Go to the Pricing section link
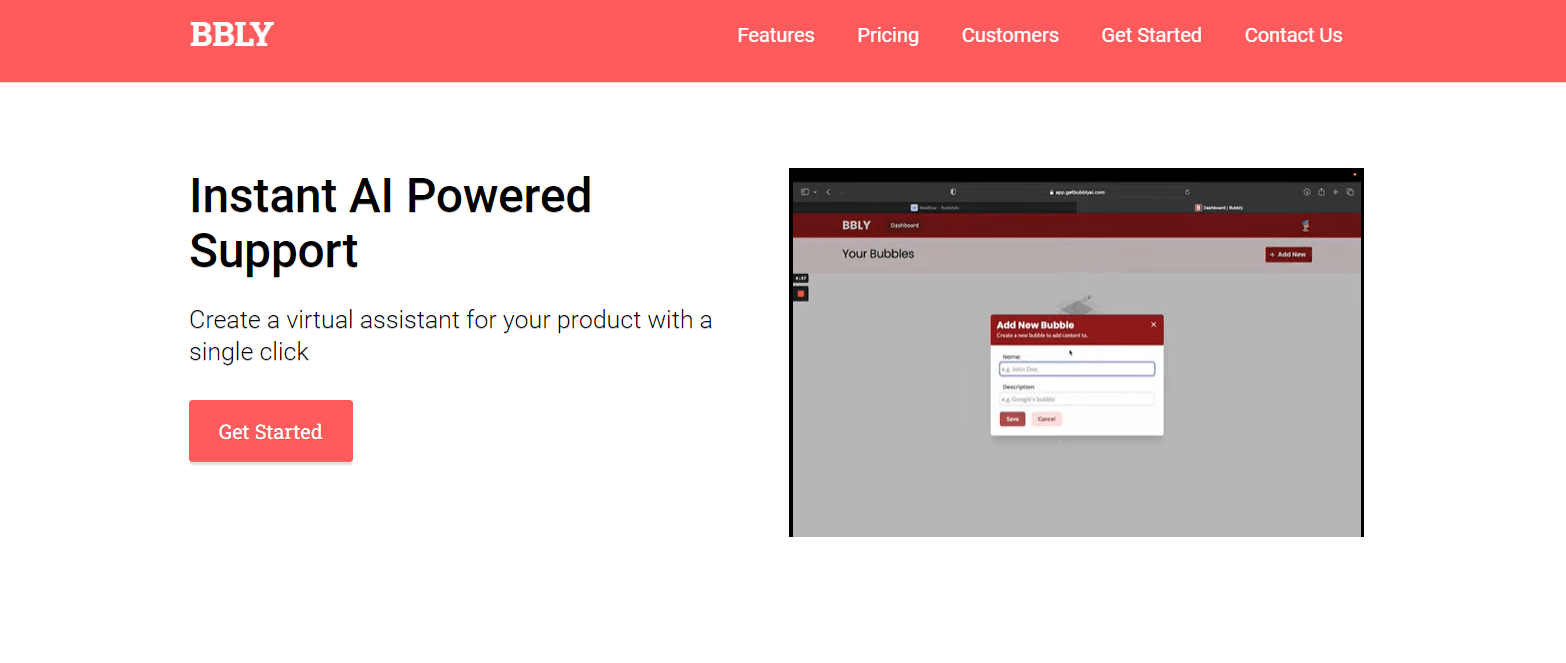1566x663 pixels. [x=888, y=35]
